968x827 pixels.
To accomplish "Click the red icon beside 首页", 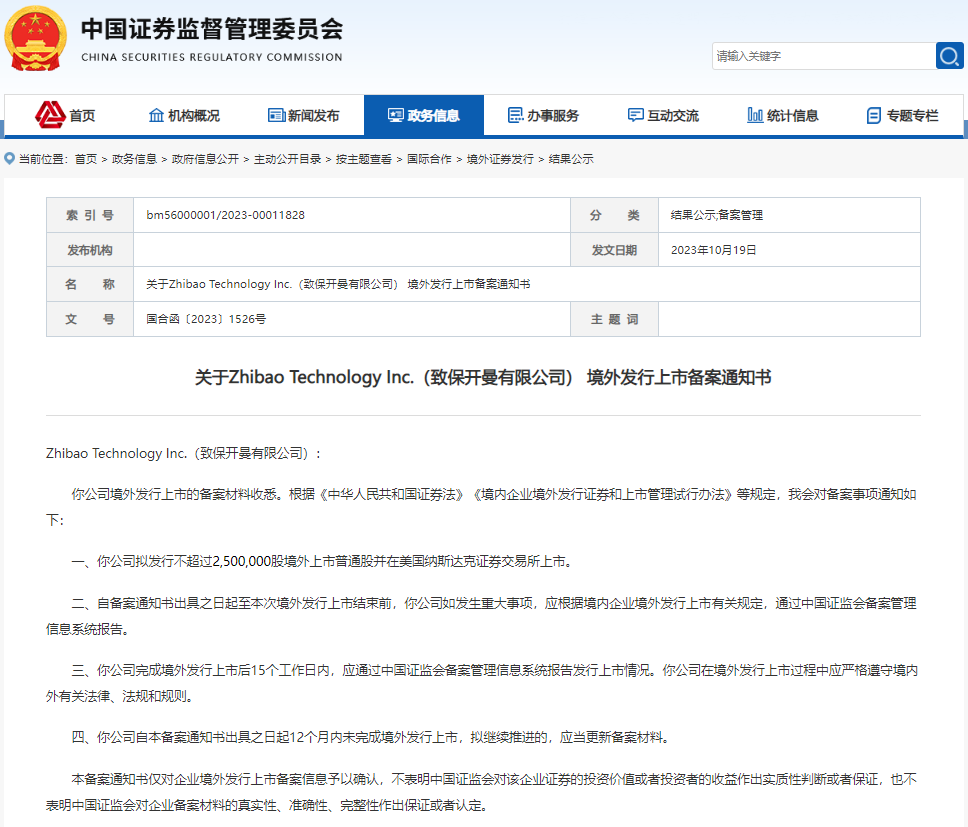I will coord(50,115).
